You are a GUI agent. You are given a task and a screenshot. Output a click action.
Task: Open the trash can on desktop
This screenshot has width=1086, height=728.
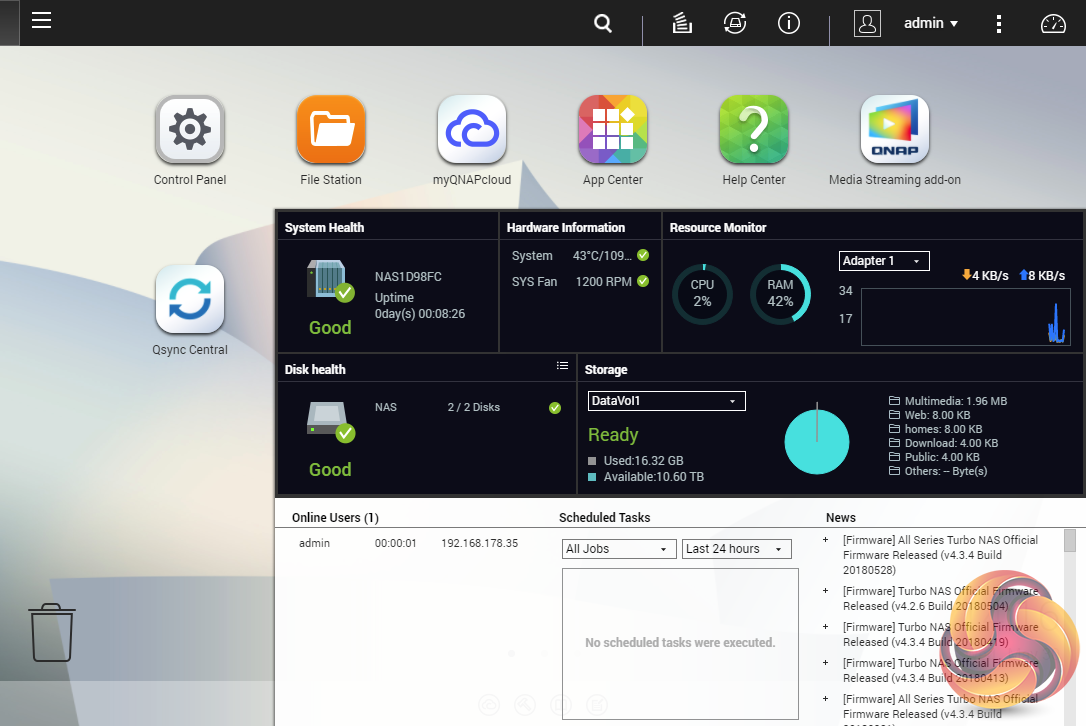click(x=52, y=632)
